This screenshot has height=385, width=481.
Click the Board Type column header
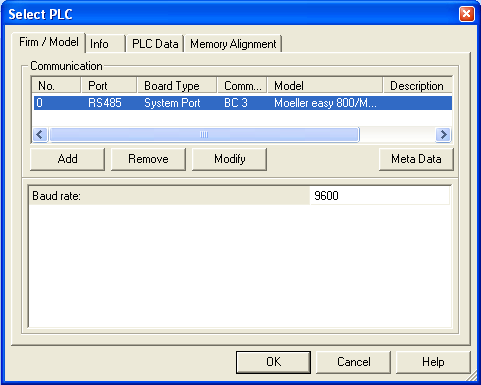coord(177,86)
